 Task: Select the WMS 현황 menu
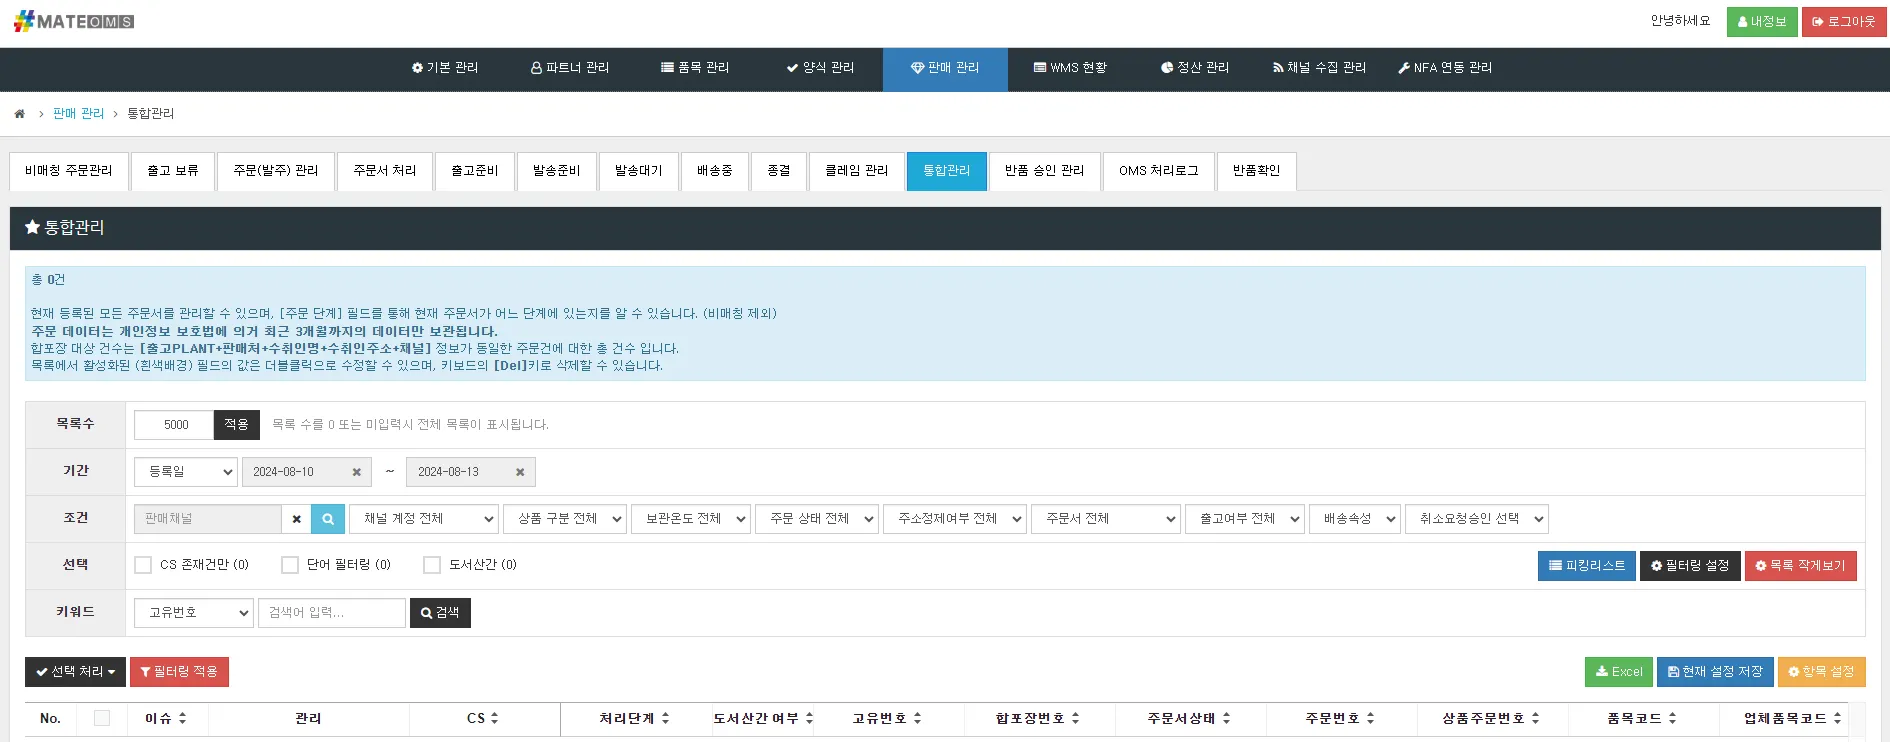pyautogui.click(x=1070, y=68)
